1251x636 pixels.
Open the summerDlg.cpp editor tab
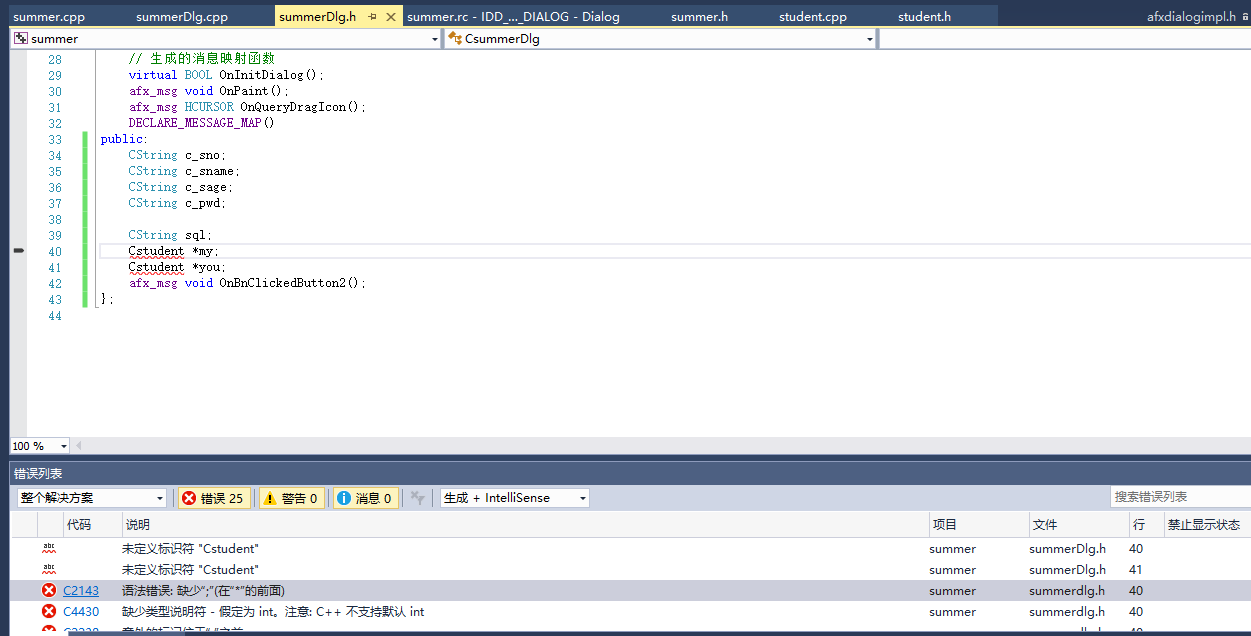[182, 17]
